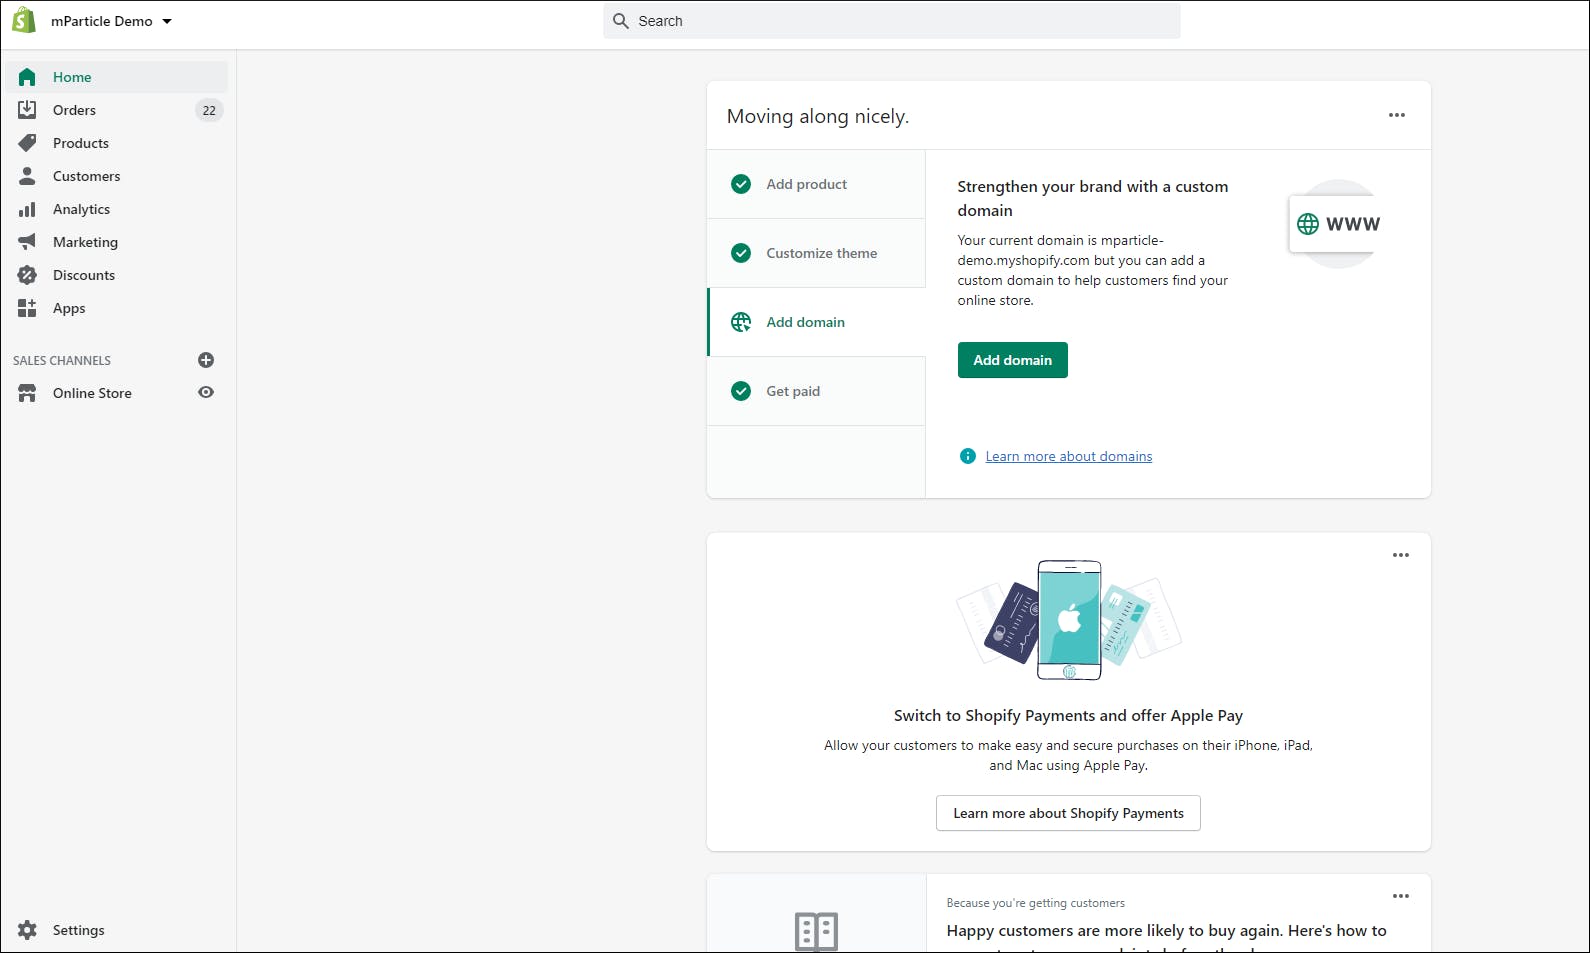Click the Search input field
The height and width of the screenshot is (953, 1590).
click(x=891, y=21)
